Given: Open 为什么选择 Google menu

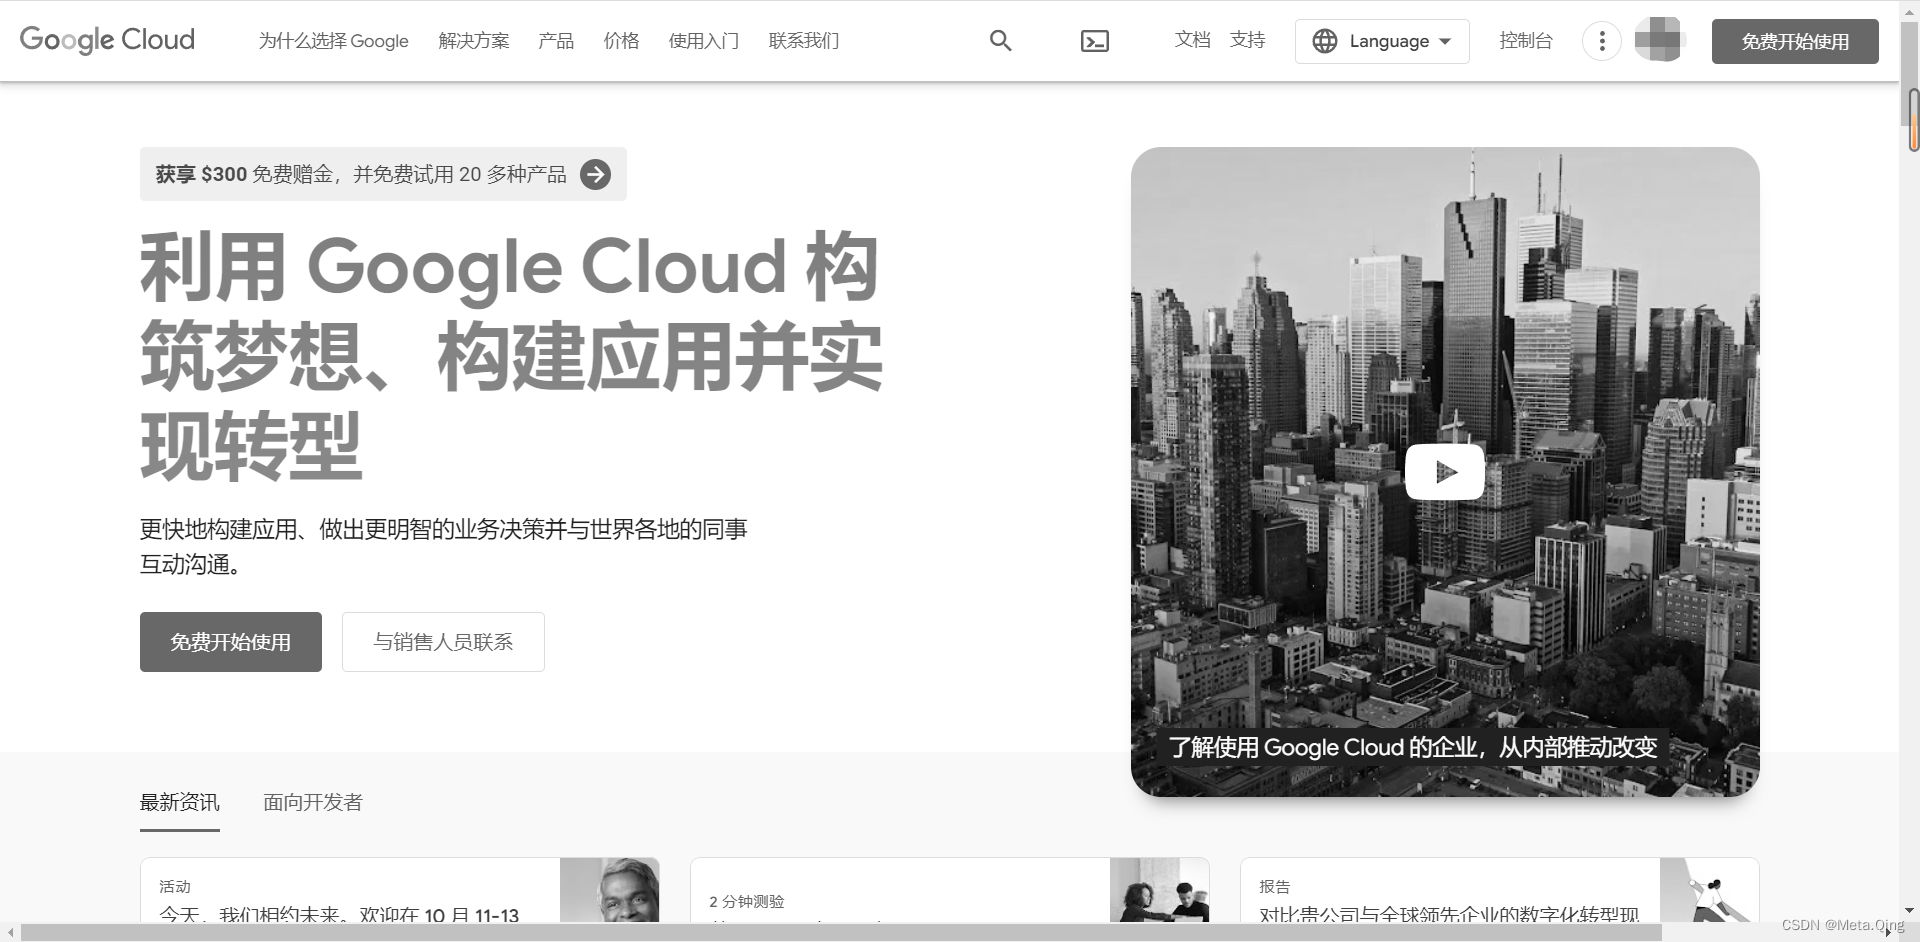Looking at the screenshot, I should [x=333, y=41].
